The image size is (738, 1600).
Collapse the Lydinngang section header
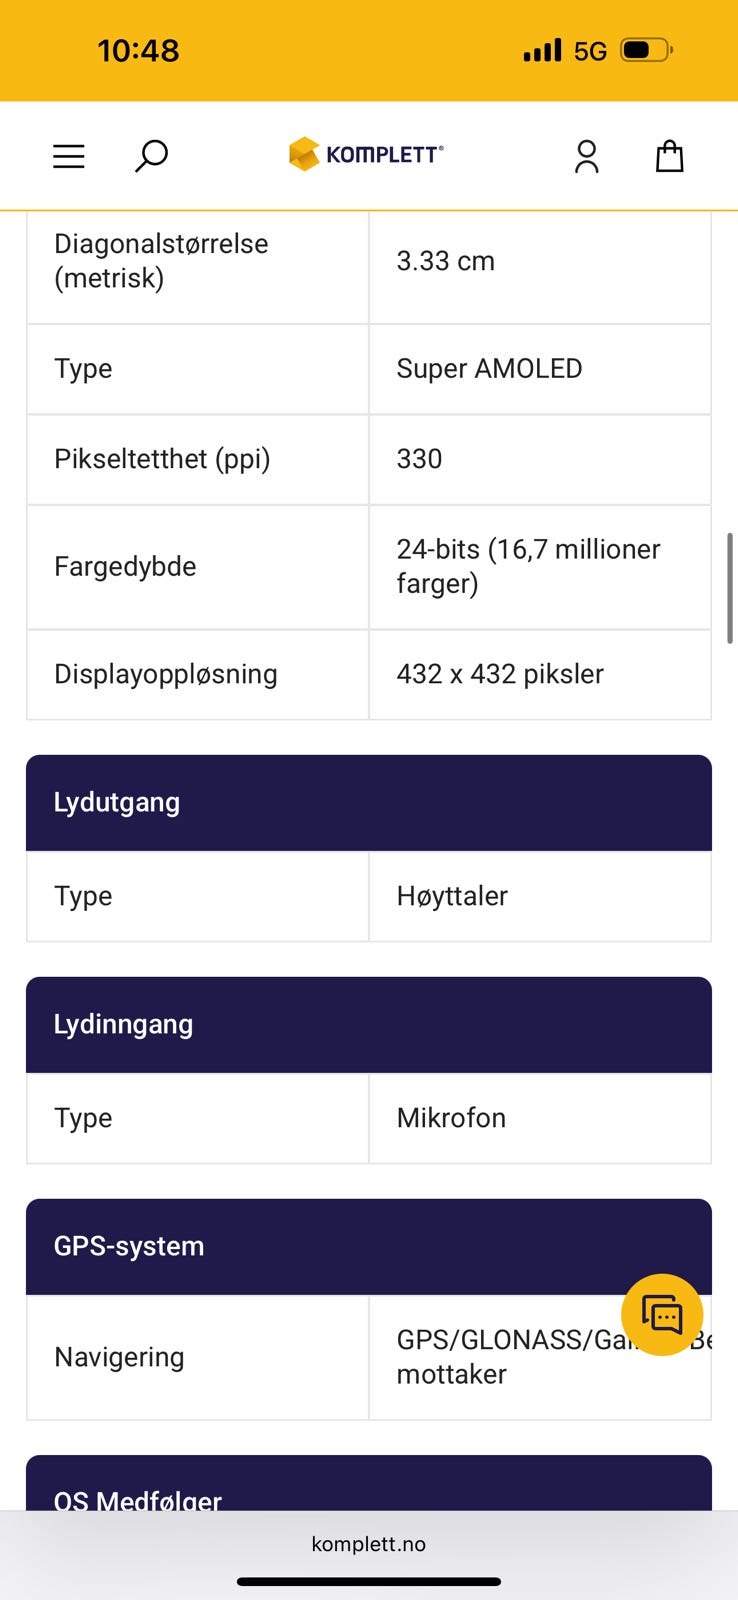[368, 1024]
